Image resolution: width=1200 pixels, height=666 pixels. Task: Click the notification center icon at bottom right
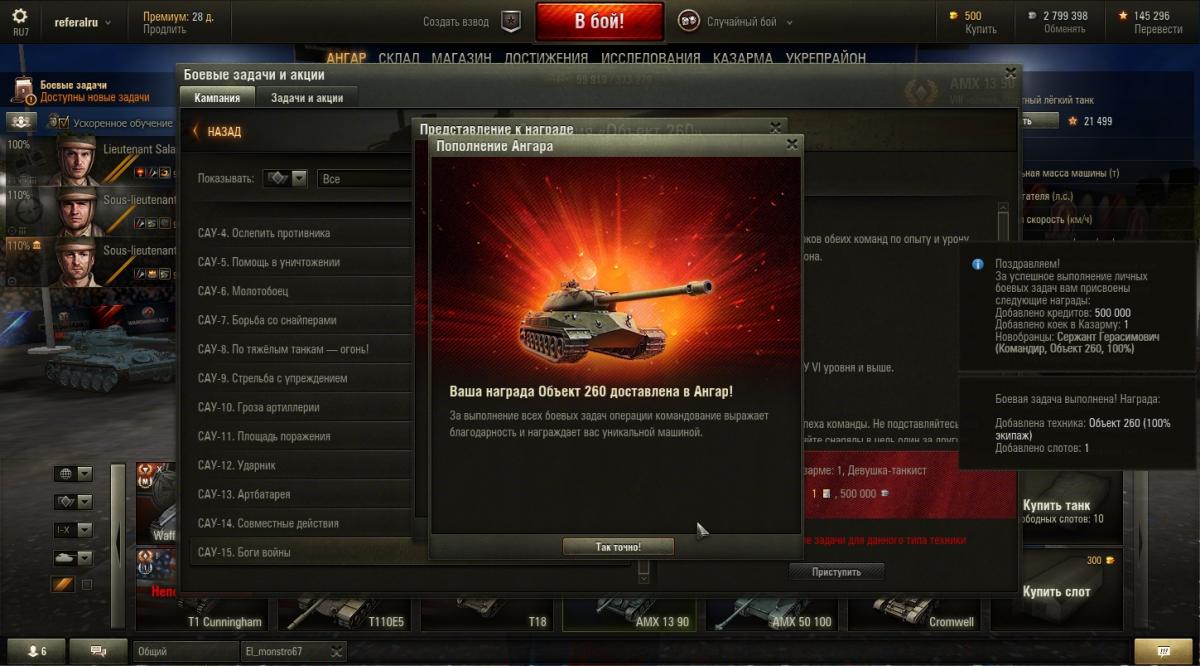[1163, 651]
